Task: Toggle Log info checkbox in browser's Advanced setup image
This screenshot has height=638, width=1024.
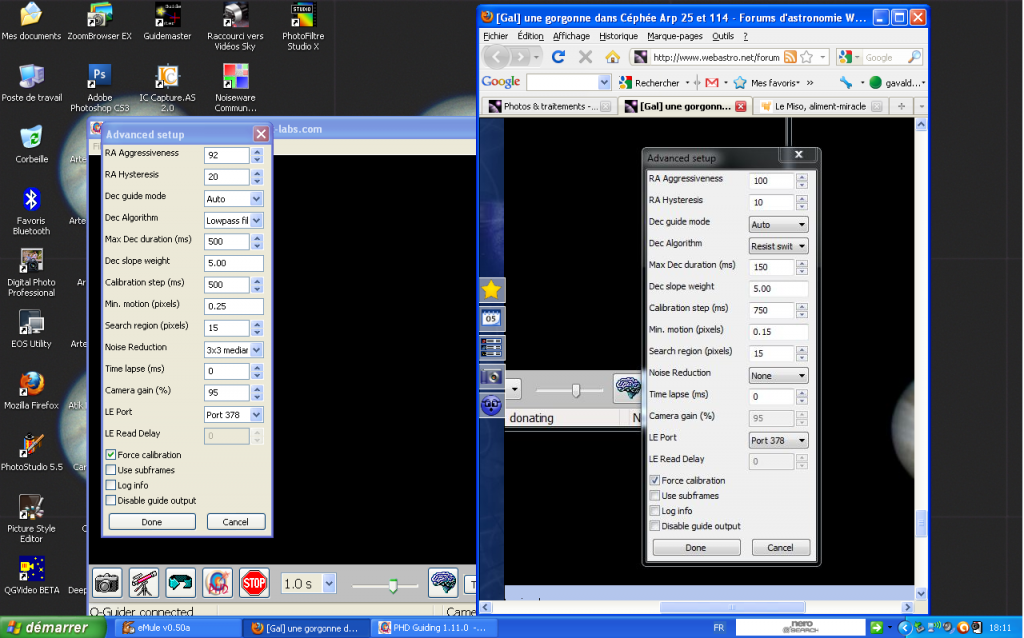Action: click(x=655, y=511)
